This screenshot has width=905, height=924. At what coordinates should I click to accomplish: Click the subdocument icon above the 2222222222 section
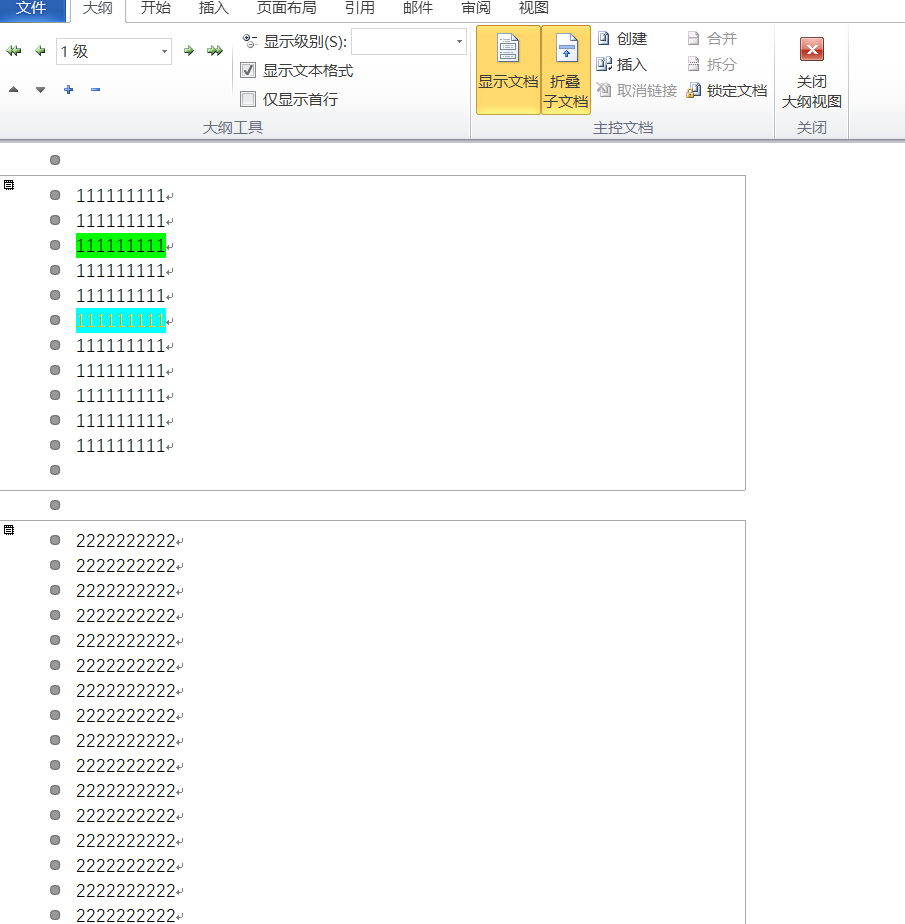(9, 530)
